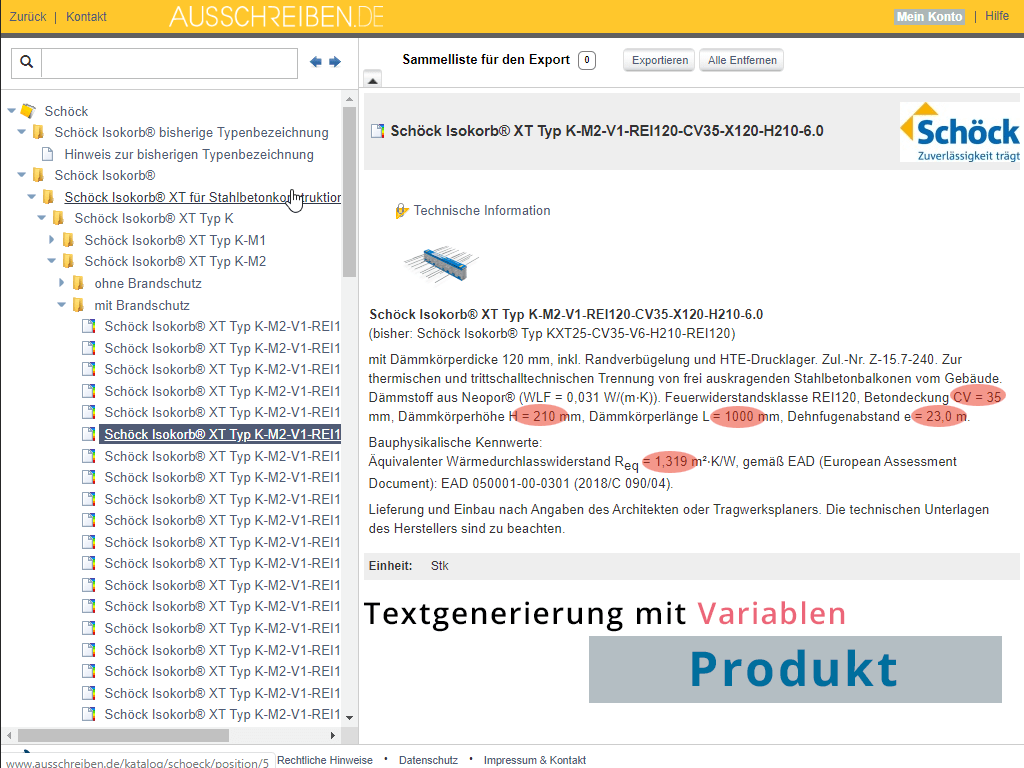Collapse Schöck Isokorb® XT Typ K-M2
This screenshot has width=1024, height=768.
(x=52, y=261)
